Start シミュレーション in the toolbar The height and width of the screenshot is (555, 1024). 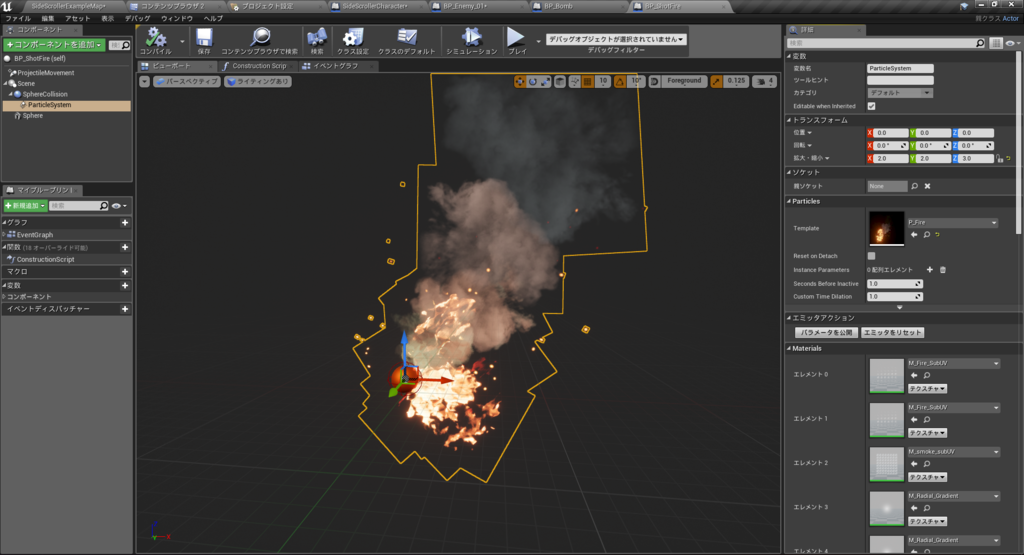tap(472, 40)
